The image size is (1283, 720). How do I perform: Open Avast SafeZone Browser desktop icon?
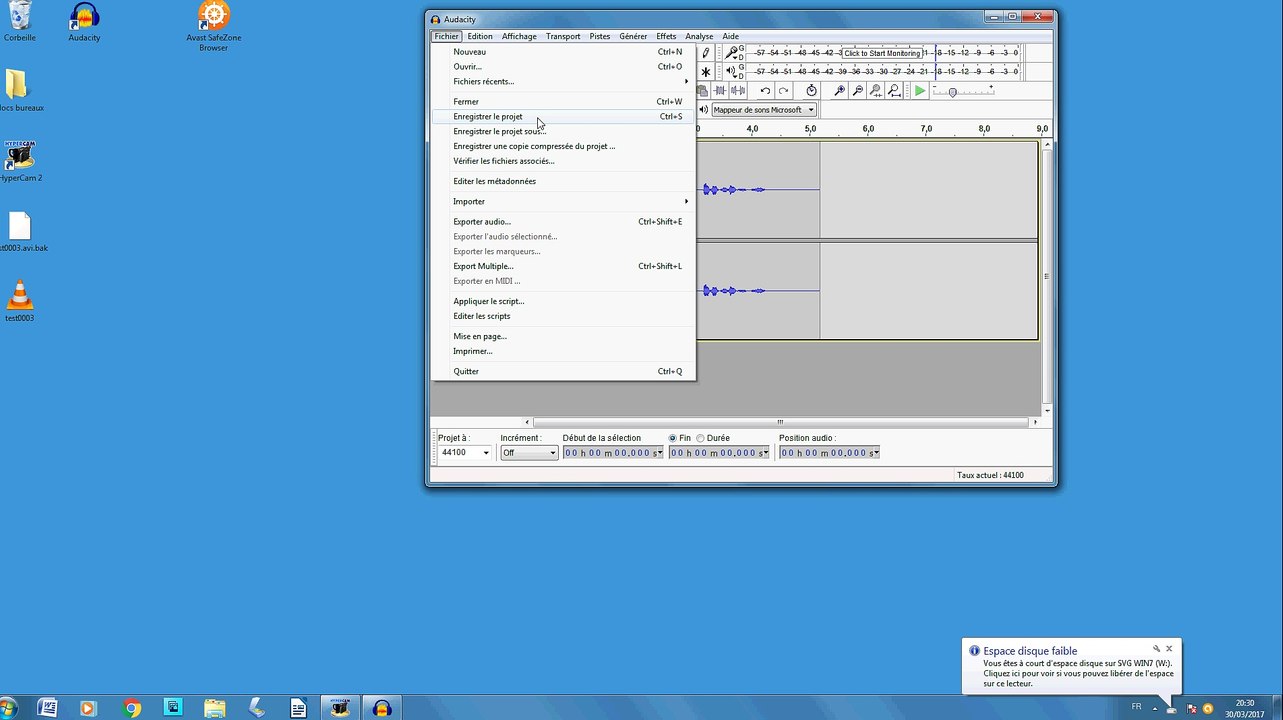213,26
